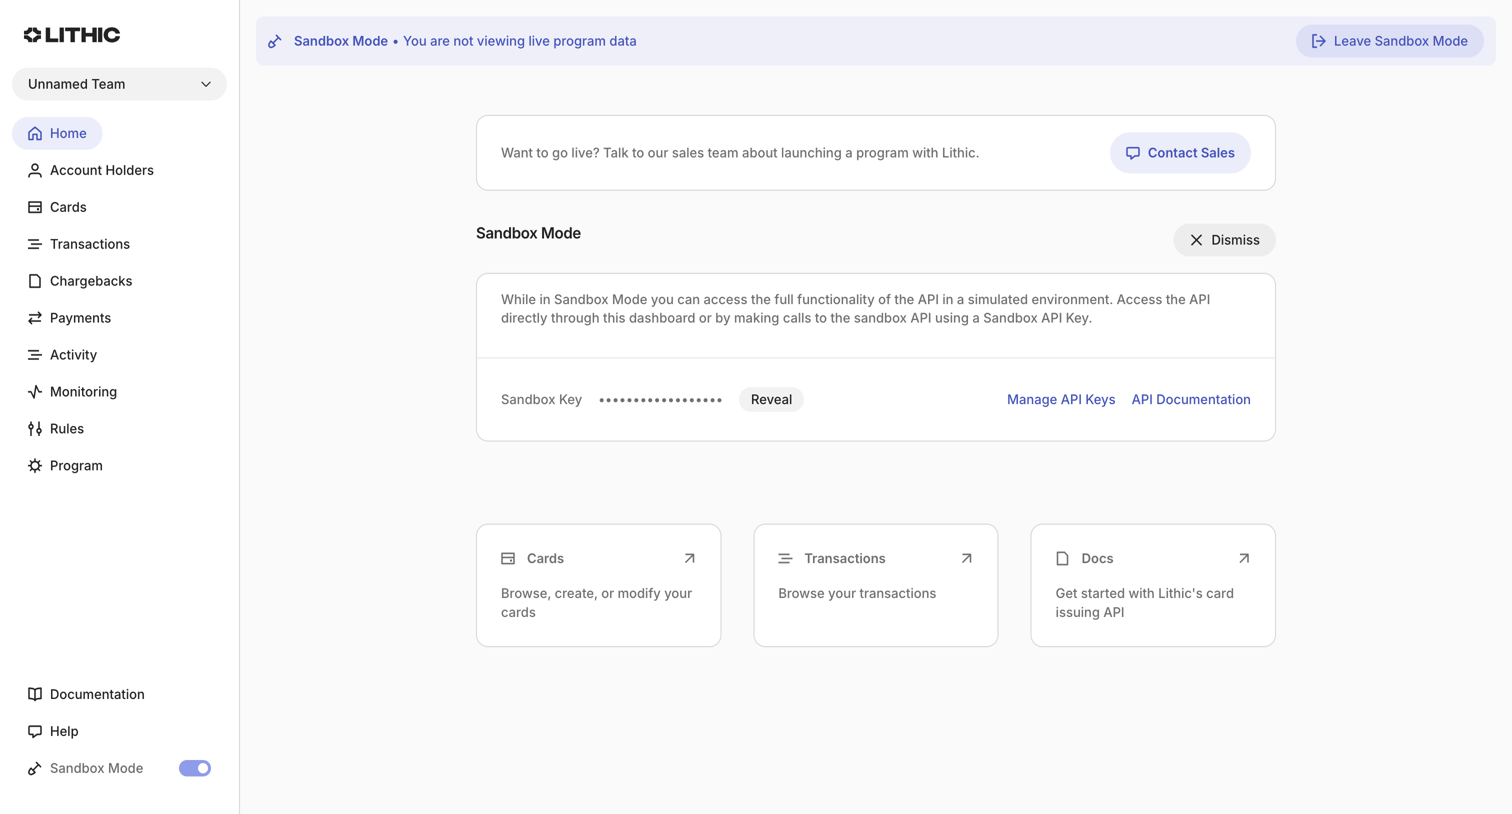Click 'Browse your transactions' tile text
The image size is (1512, 814).
click(x=857, y=593)
